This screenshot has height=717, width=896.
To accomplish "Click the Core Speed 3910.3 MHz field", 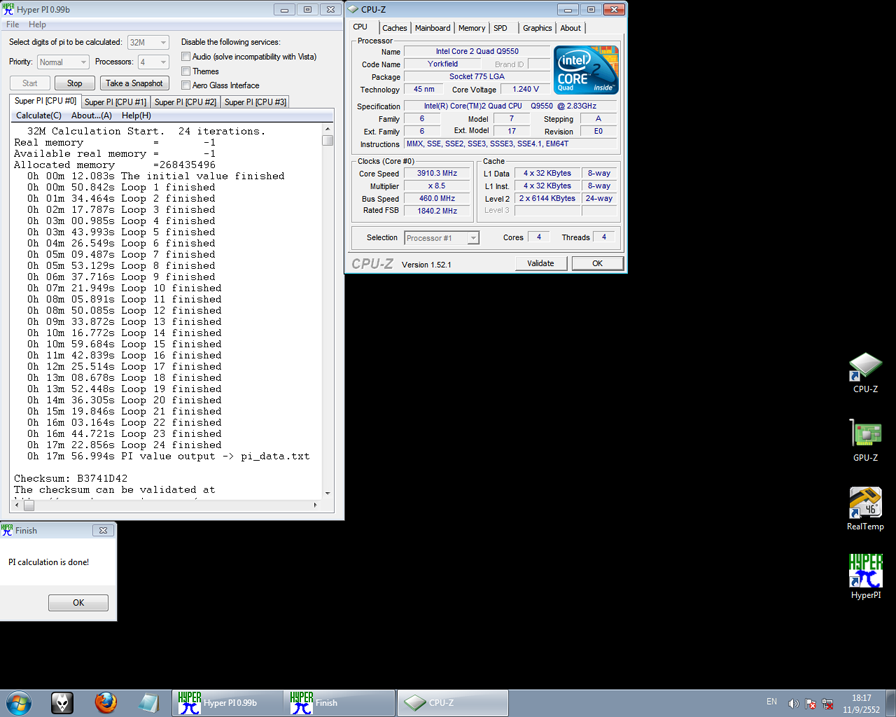I will click(x=437, y=173).
